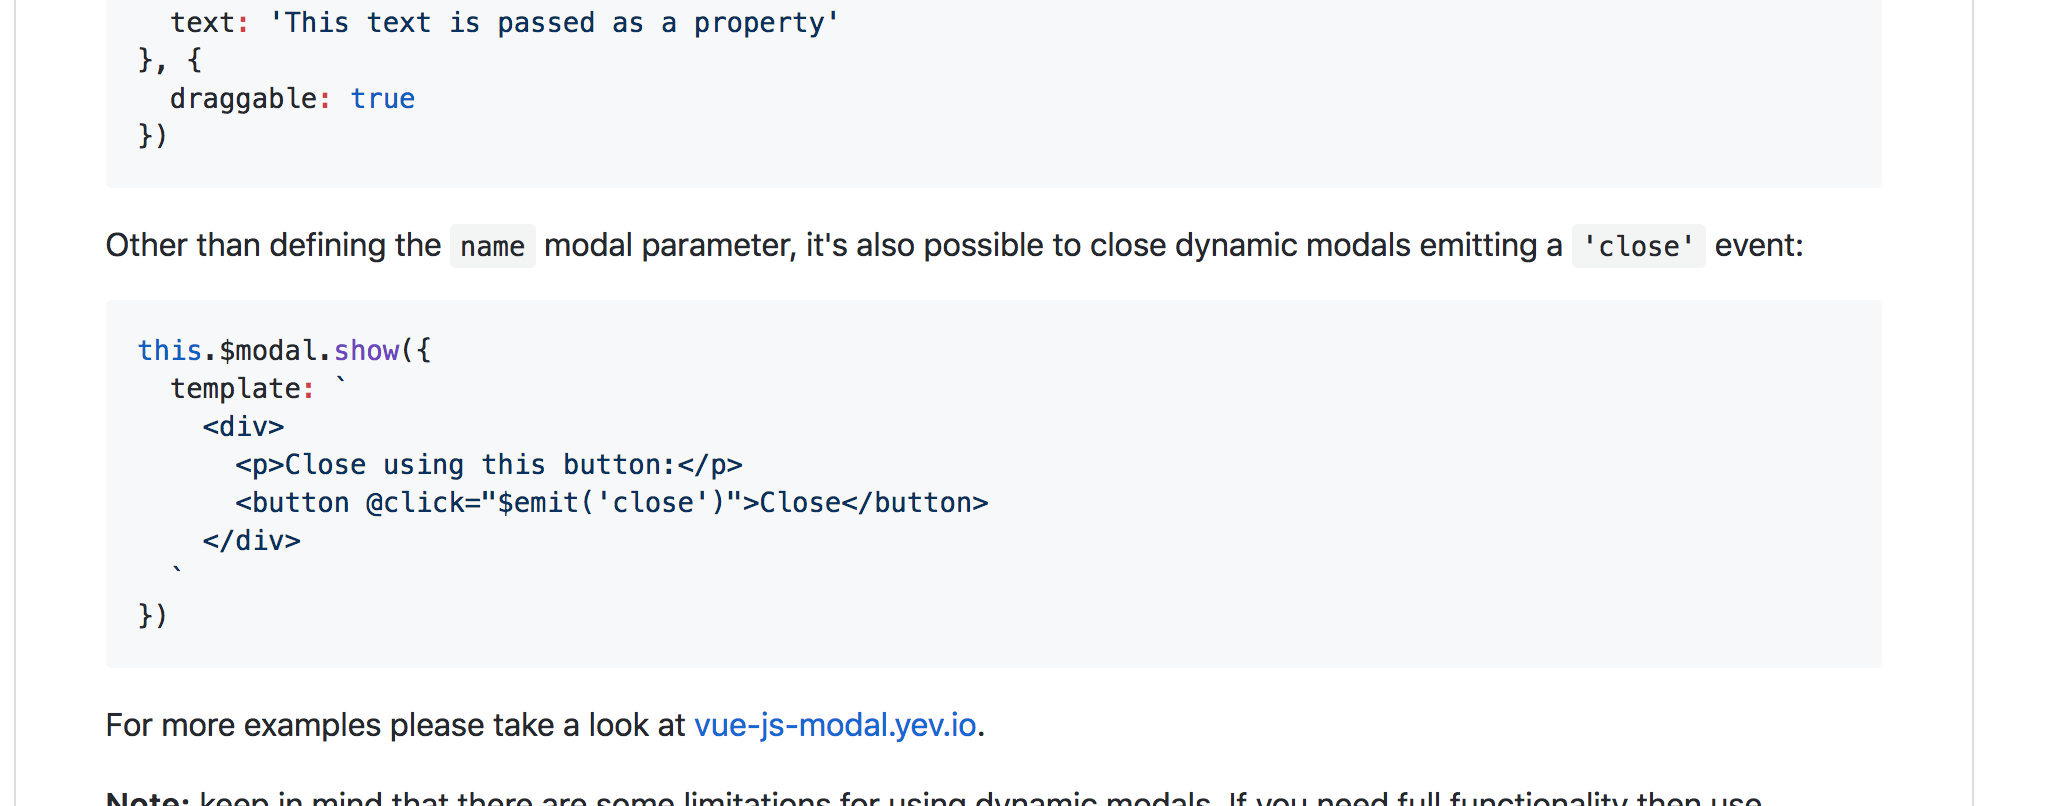Click the }, { line in first code block
Screen dimensions: 2046x806
(x=170, y=61)
